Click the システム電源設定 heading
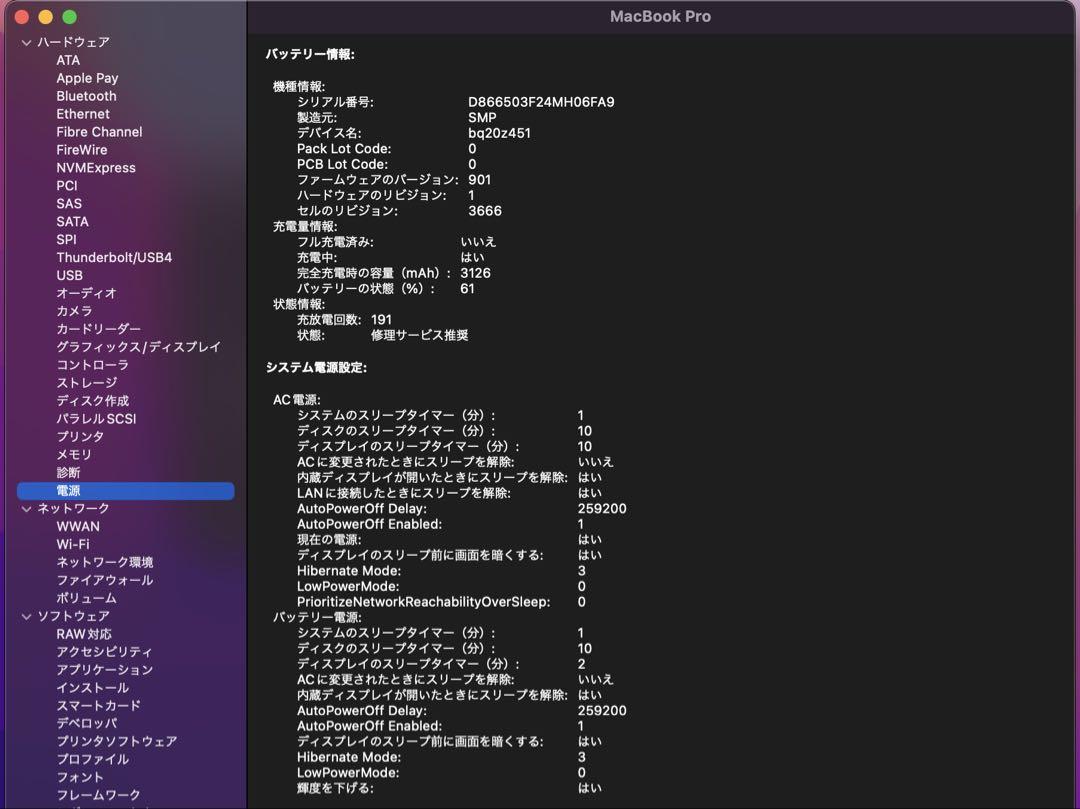Viewport: 1080px width, 809px height. 316,368
